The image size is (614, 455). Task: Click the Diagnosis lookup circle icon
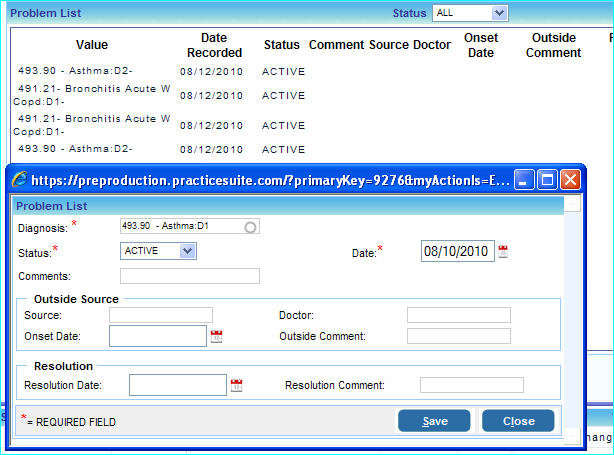[x=250, y=227]
